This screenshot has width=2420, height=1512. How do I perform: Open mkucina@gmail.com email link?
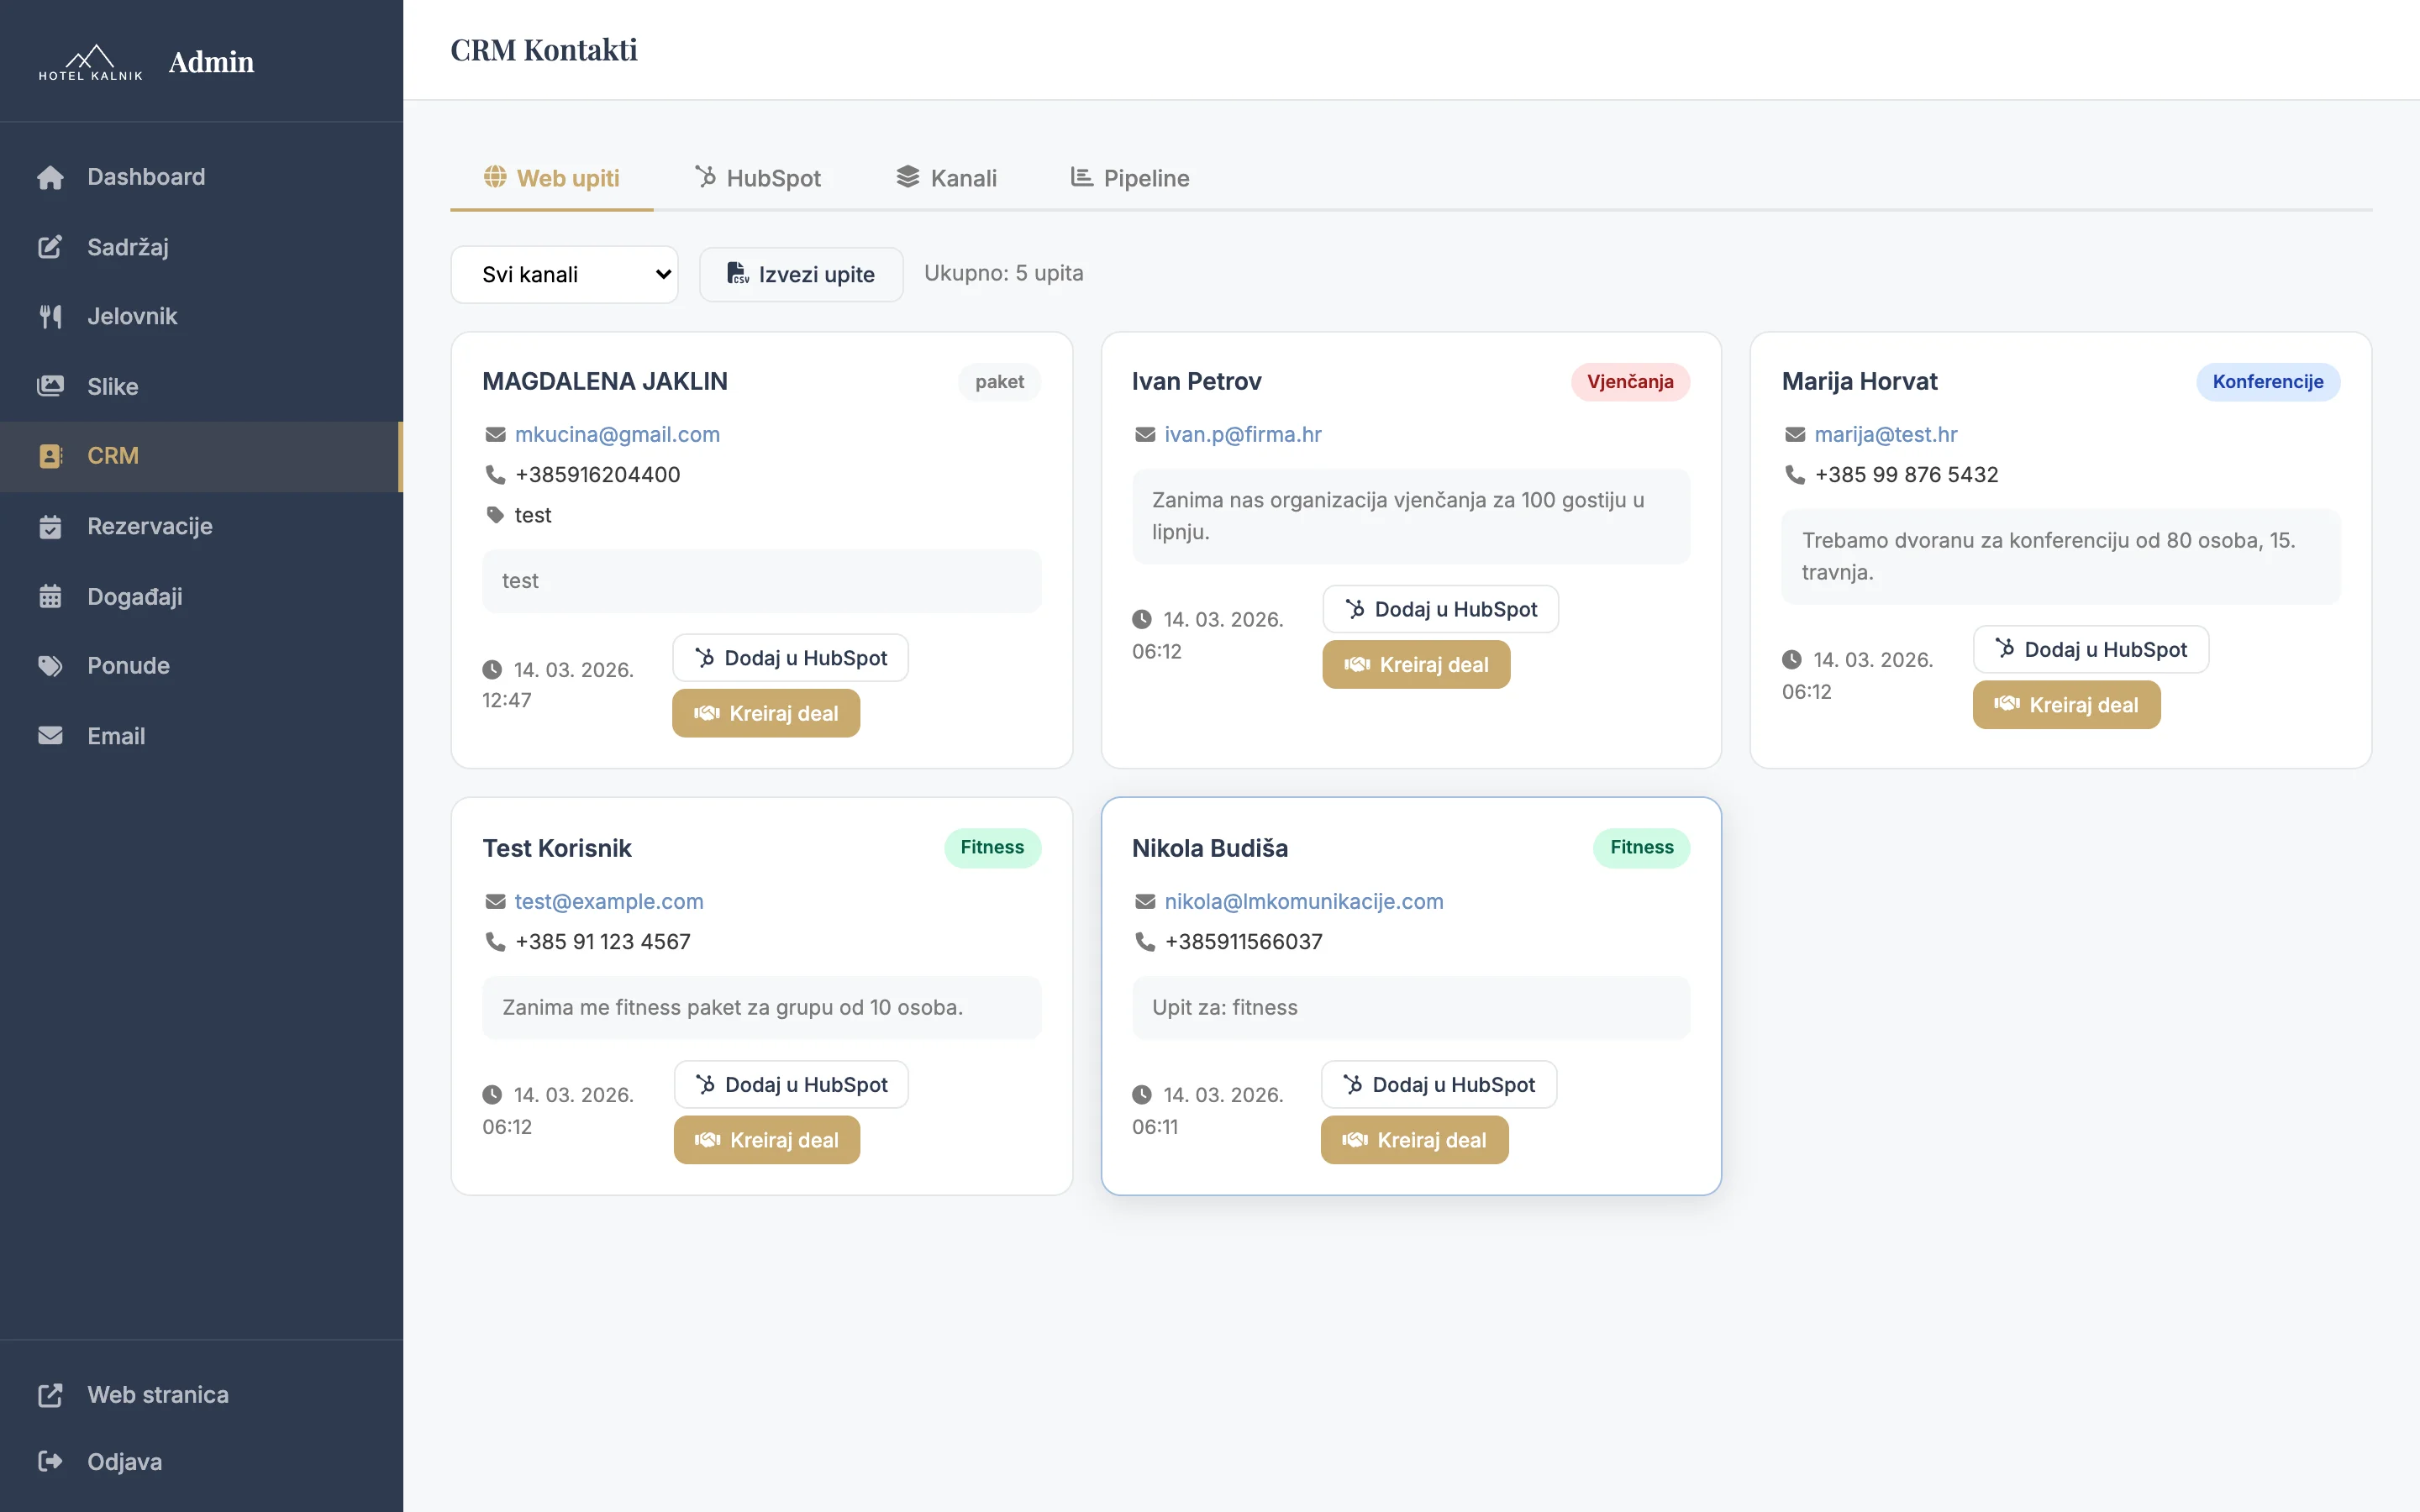click(x=617, y=434)
